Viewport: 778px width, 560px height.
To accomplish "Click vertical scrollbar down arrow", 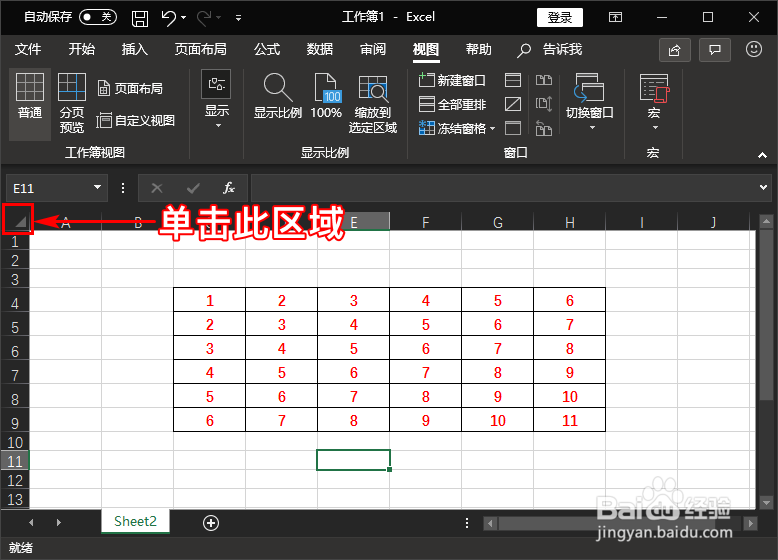I will (766, 502).
